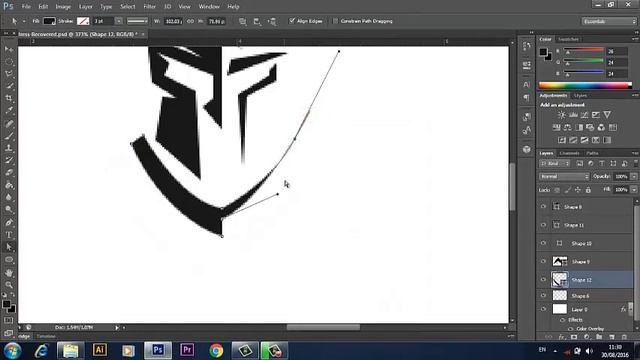Add a Brightness/Contrast adjustment
The height and width of the screenshot is (360, 640).
[562, 115]
